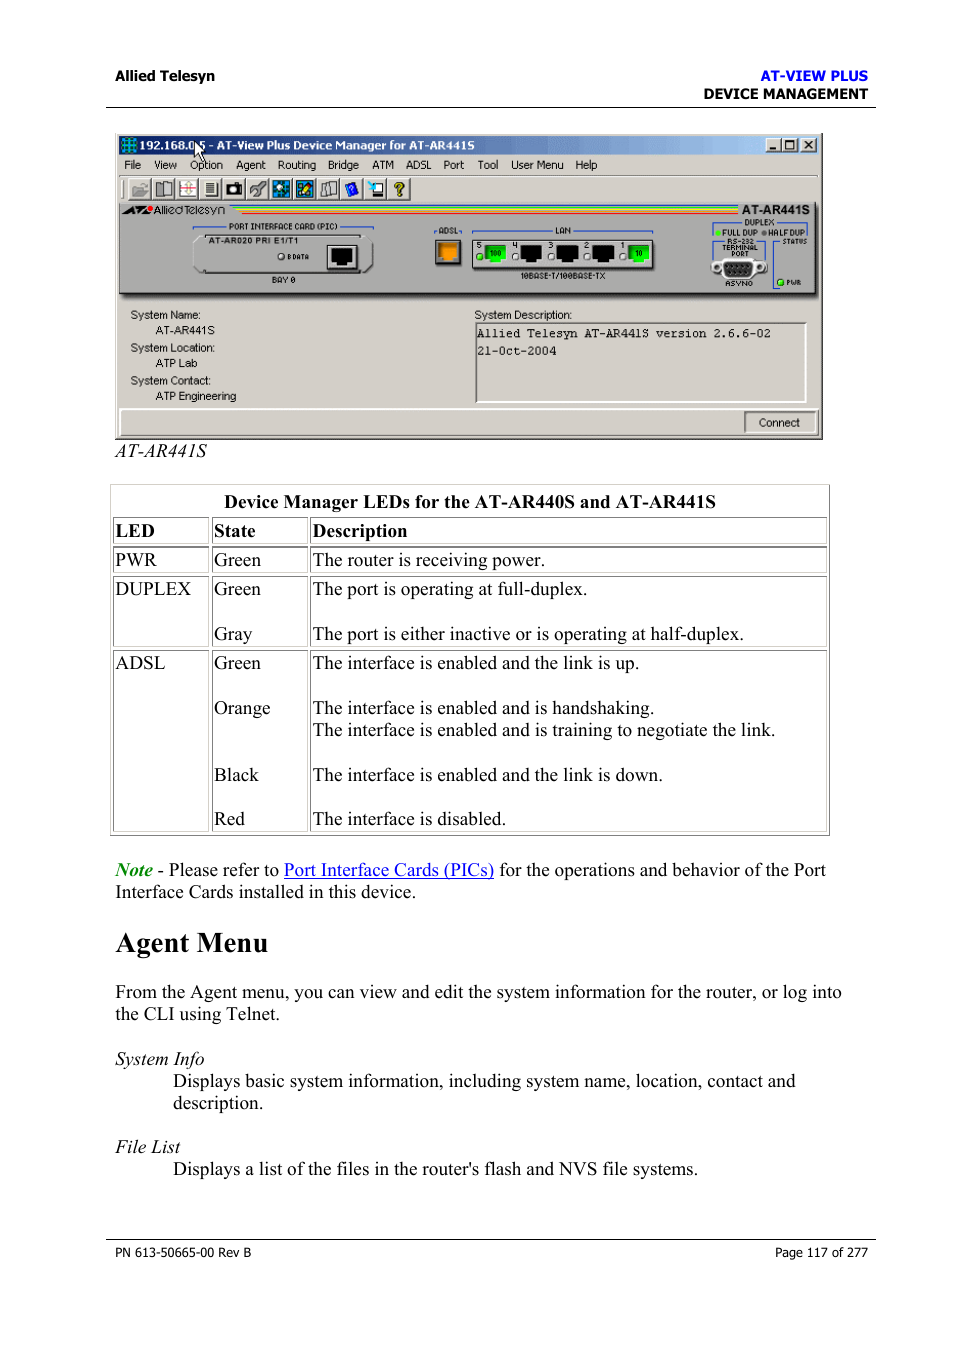This screenshot has height=1351, width=954.
Task: Click the Page 117 of 277 footer
Action: click(x=821, y=1252)
